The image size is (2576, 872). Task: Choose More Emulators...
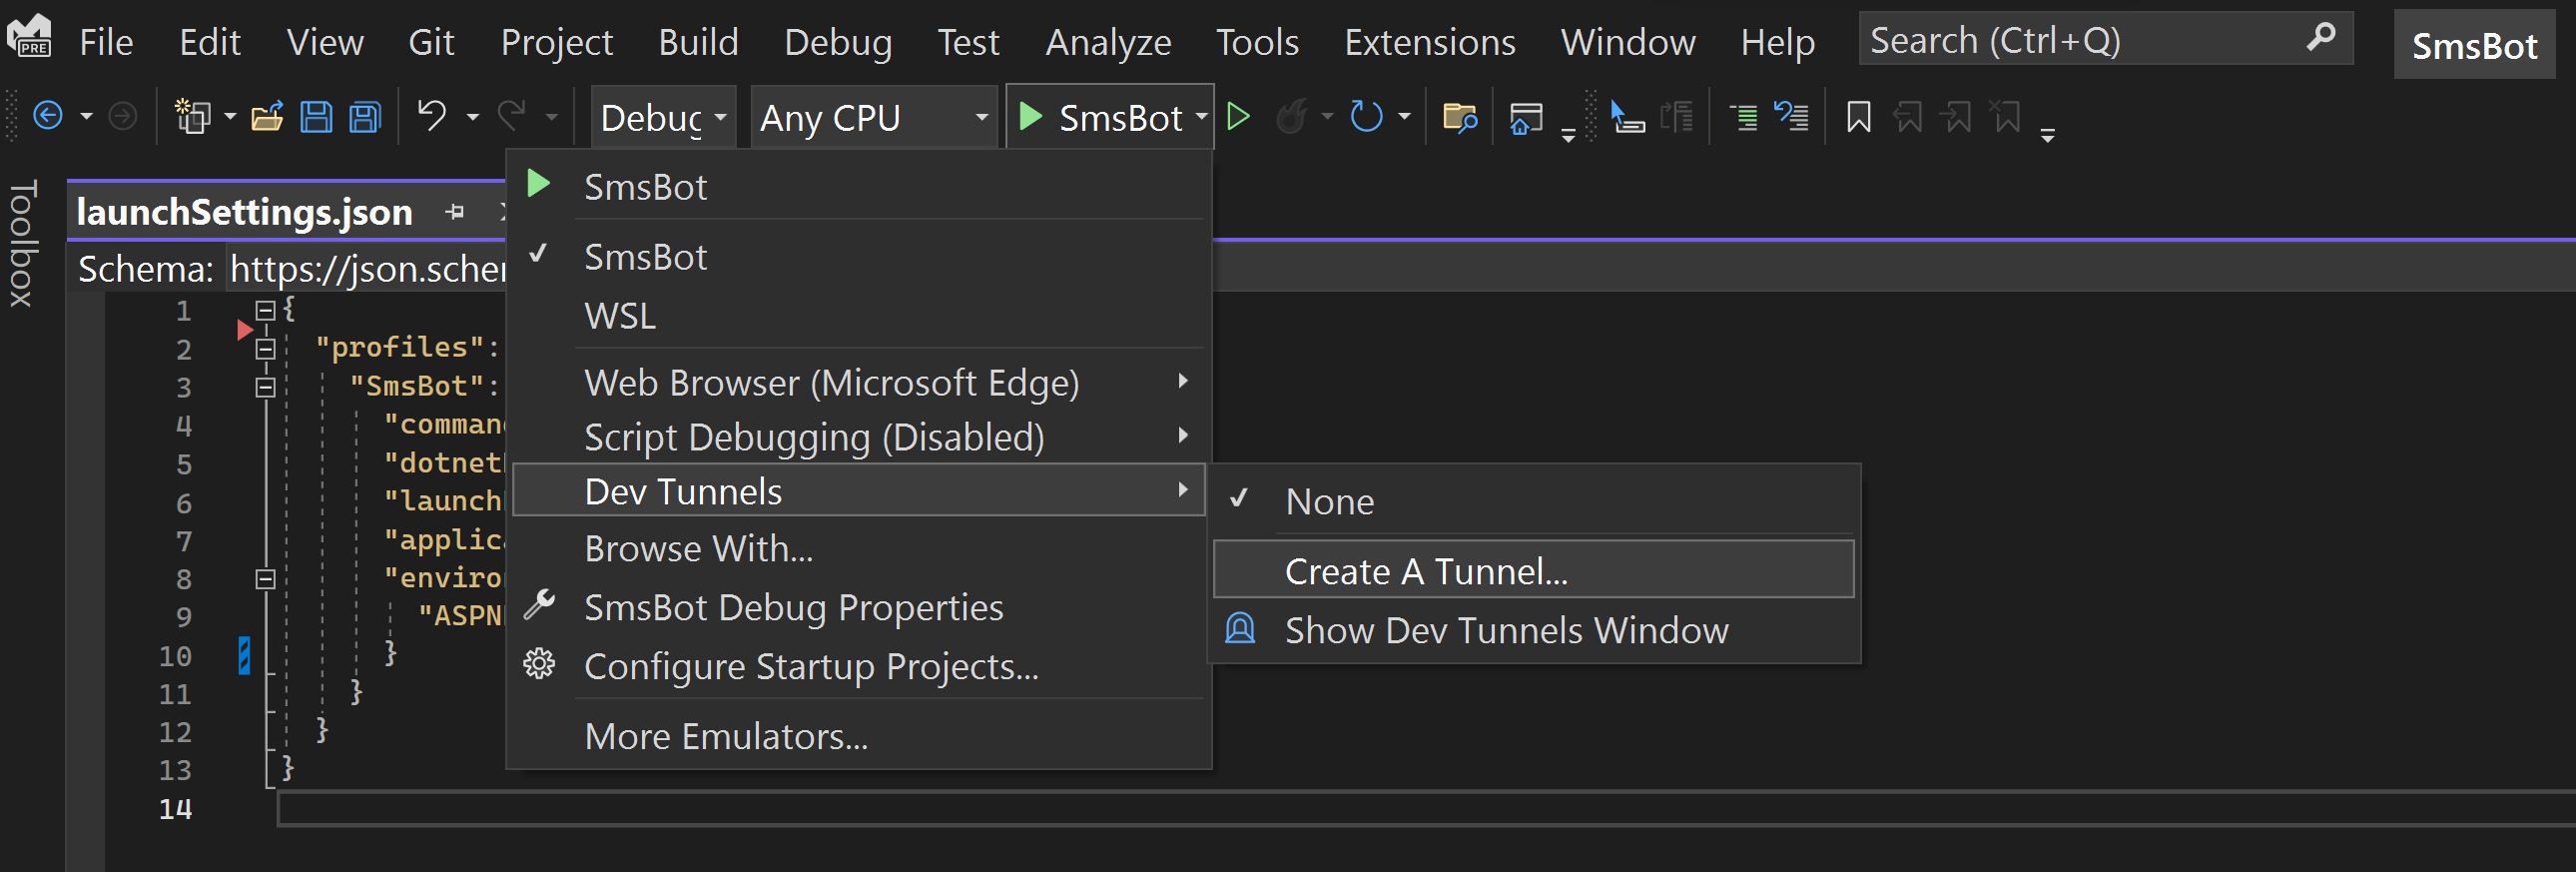pos(859,736)
